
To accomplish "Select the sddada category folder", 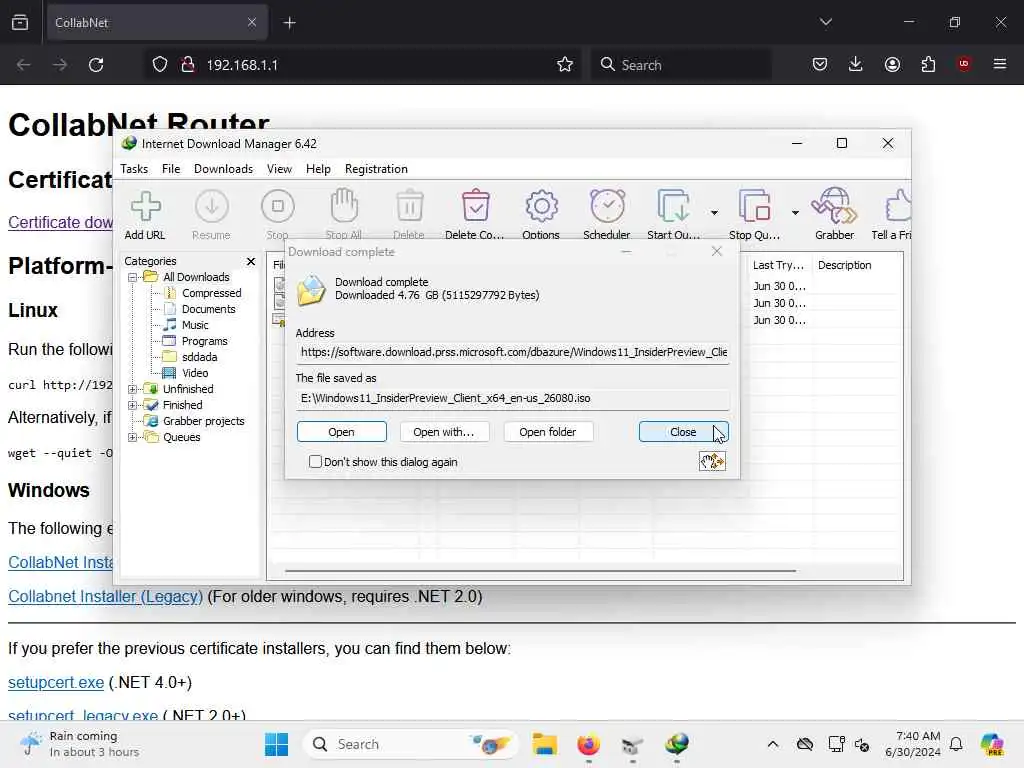I will click(x=199, y=357).
